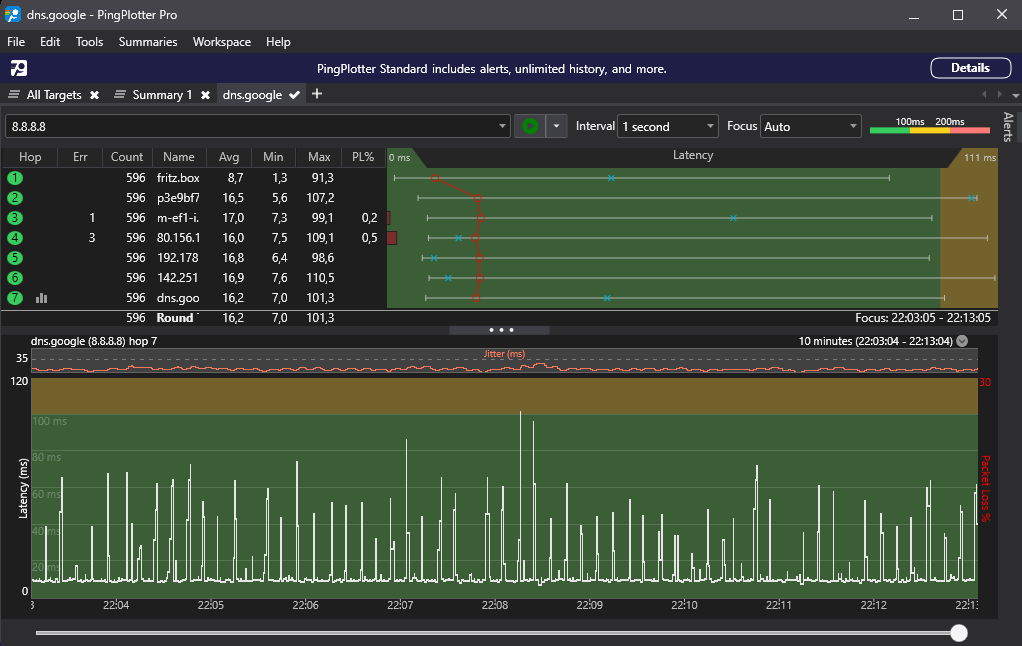Select the dns.google tab
Viewport: 1022px width, 646px height.
click(252, 95)
